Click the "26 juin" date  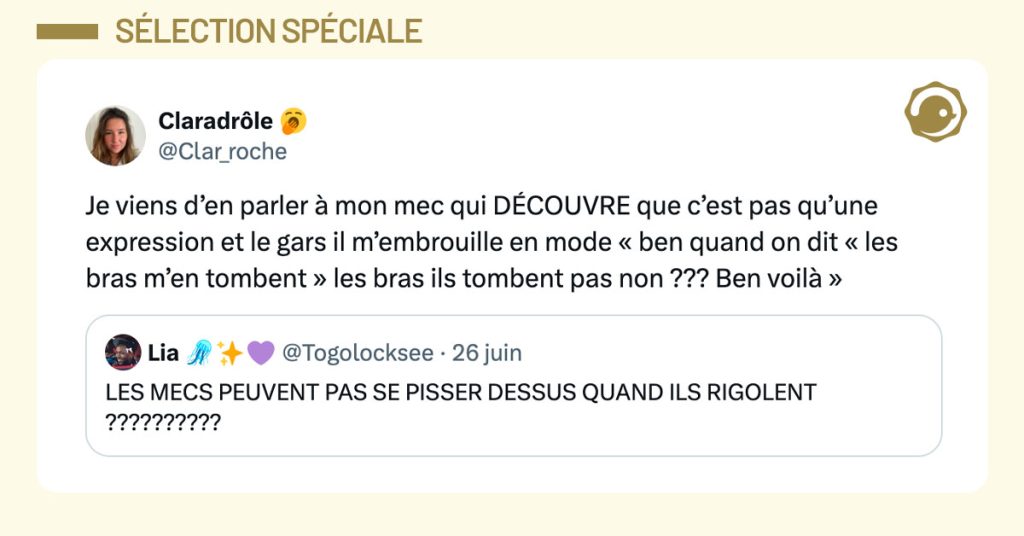point(487,353)
